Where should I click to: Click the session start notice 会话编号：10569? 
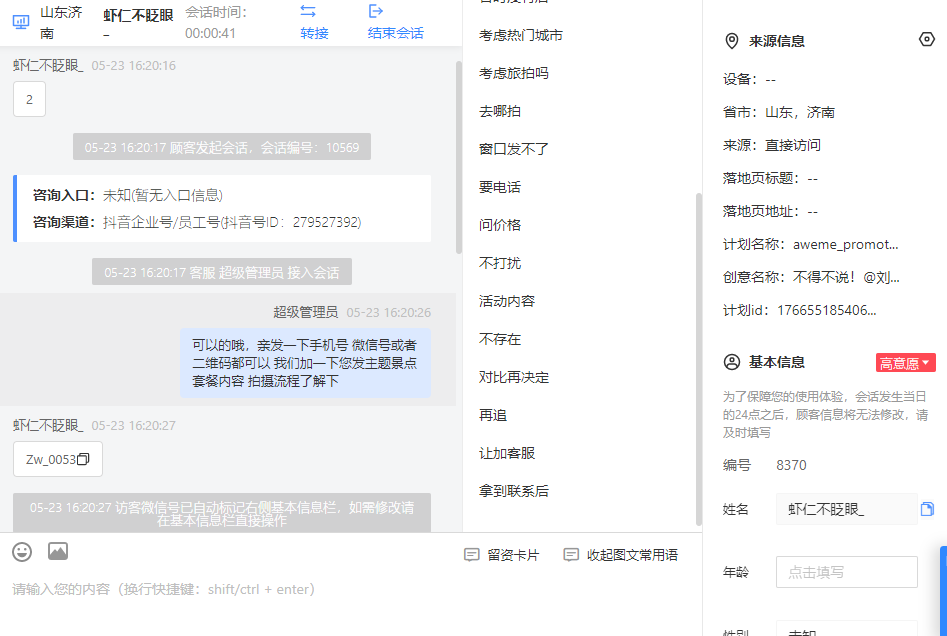click(x=222, y=147)
